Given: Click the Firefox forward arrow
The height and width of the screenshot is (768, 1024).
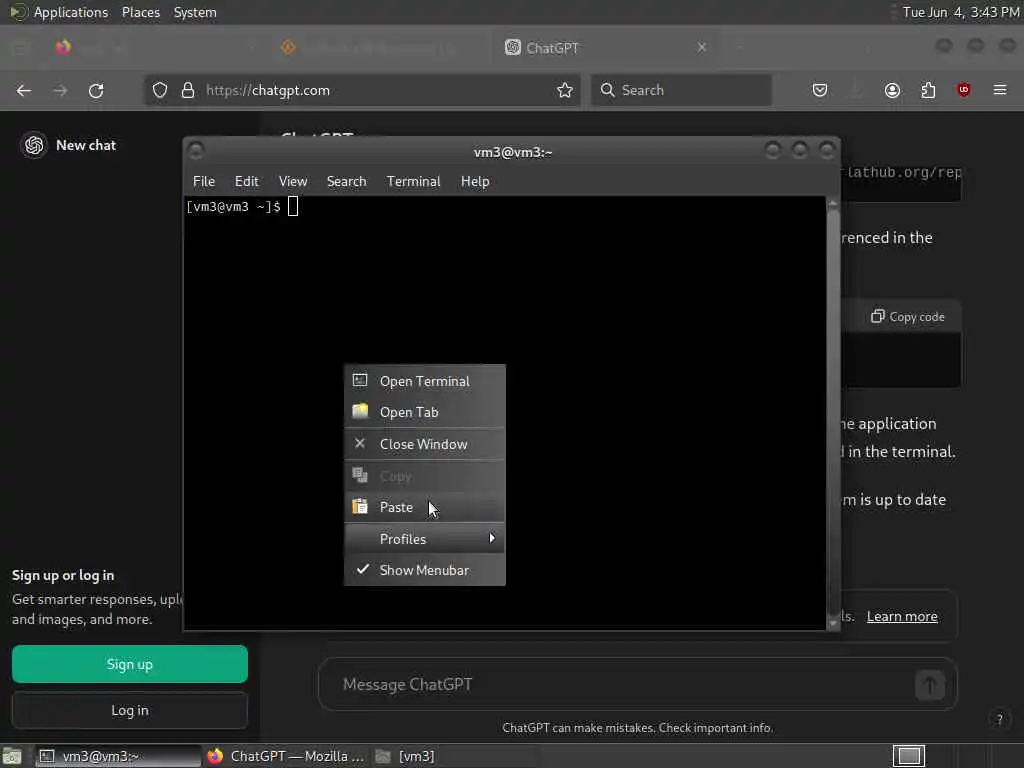Looking at the screenshot, I should coord(60,90).
